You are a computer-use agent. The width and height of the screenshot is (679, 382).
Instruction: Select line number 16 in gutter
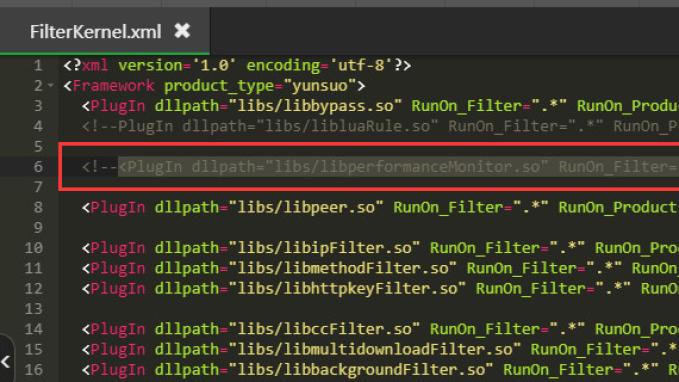coord(34,370)
